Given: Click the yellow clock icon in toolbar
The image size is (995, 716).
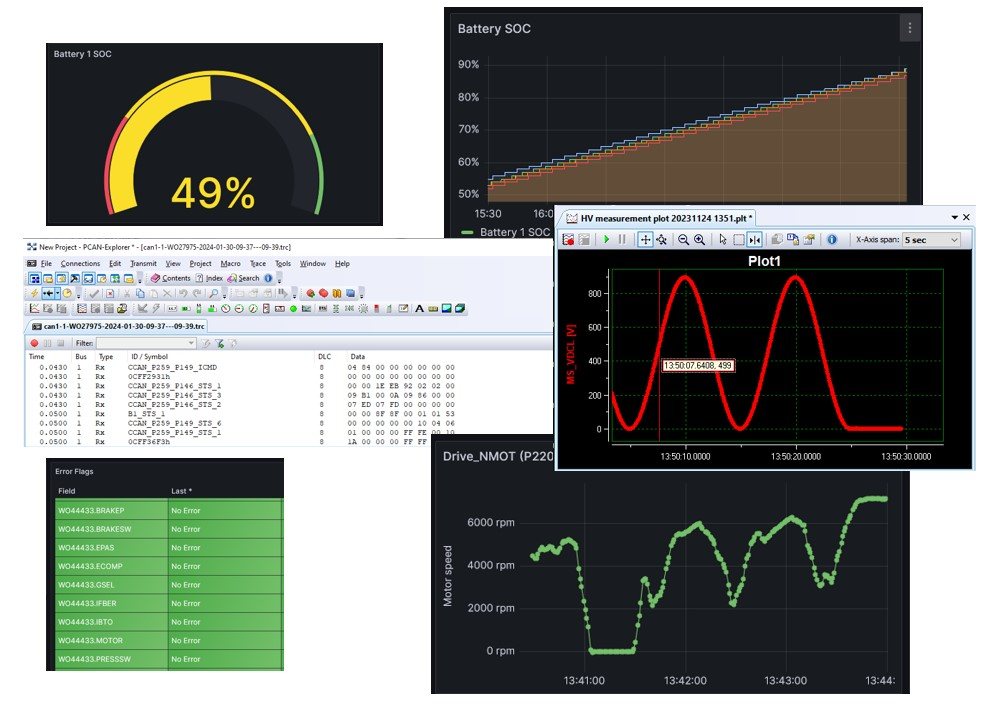Looking at the screenshot, I should (67, 293).
